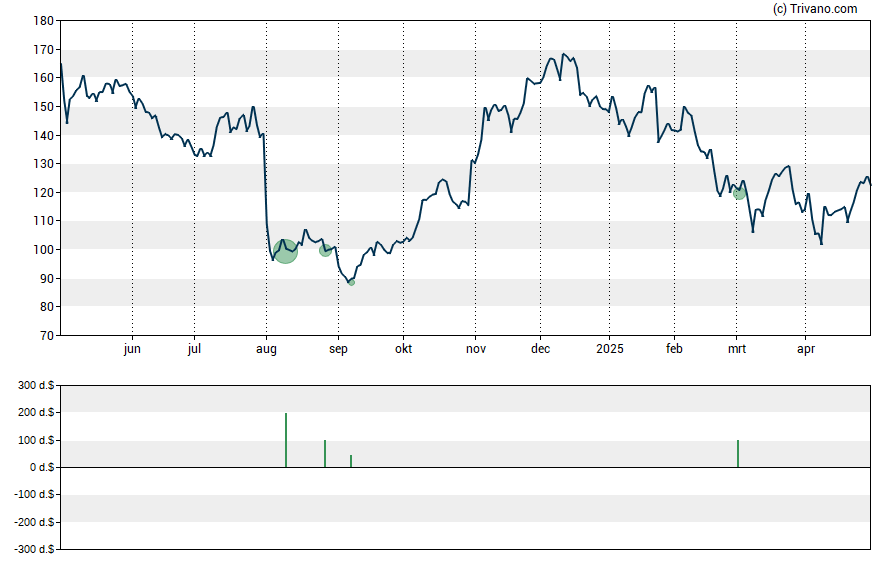Click the 'mrt' month label
The height and width of the screenshot is (565, 888).
point(736,349)
